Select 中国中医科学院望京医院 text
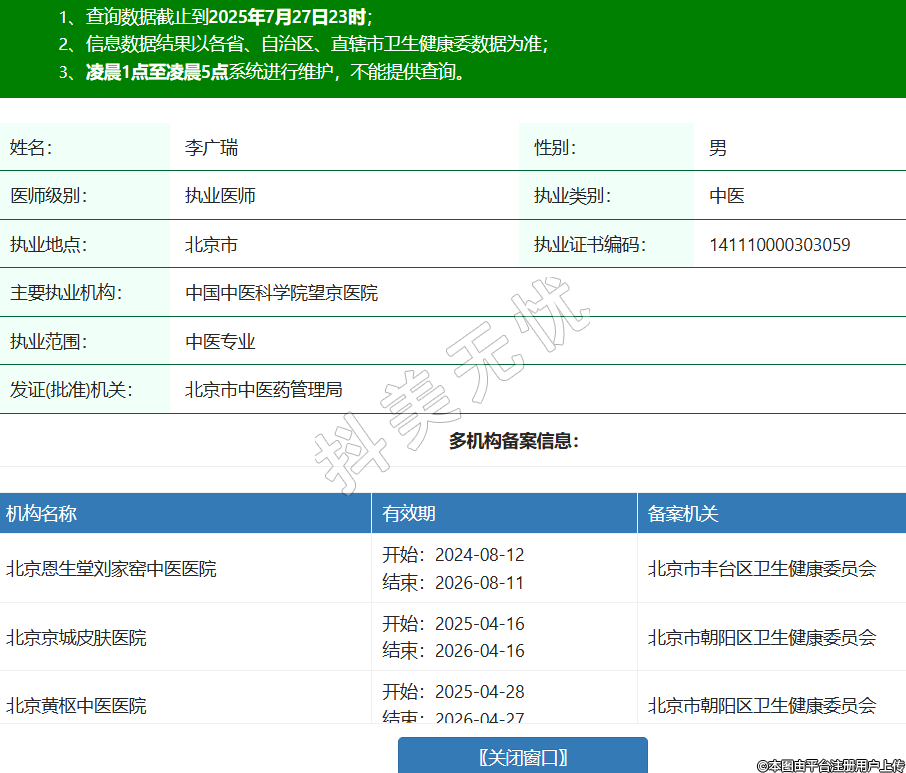This screenshot has height=773, width=906. click(282, 293)
